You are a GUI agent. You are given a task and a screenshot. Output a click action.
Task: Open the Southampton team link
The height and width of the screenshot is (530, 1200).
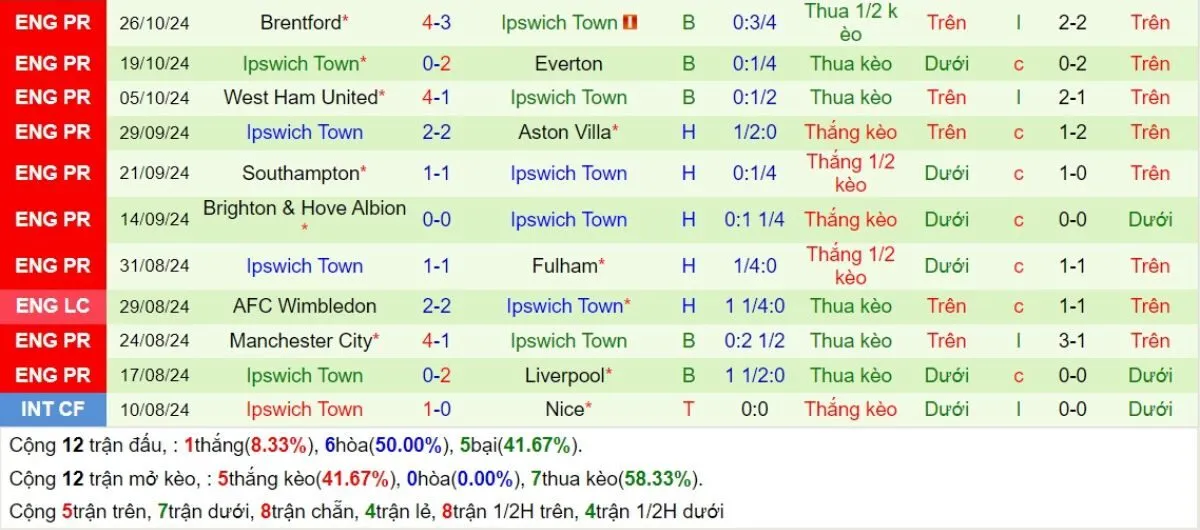pos(300,173)
